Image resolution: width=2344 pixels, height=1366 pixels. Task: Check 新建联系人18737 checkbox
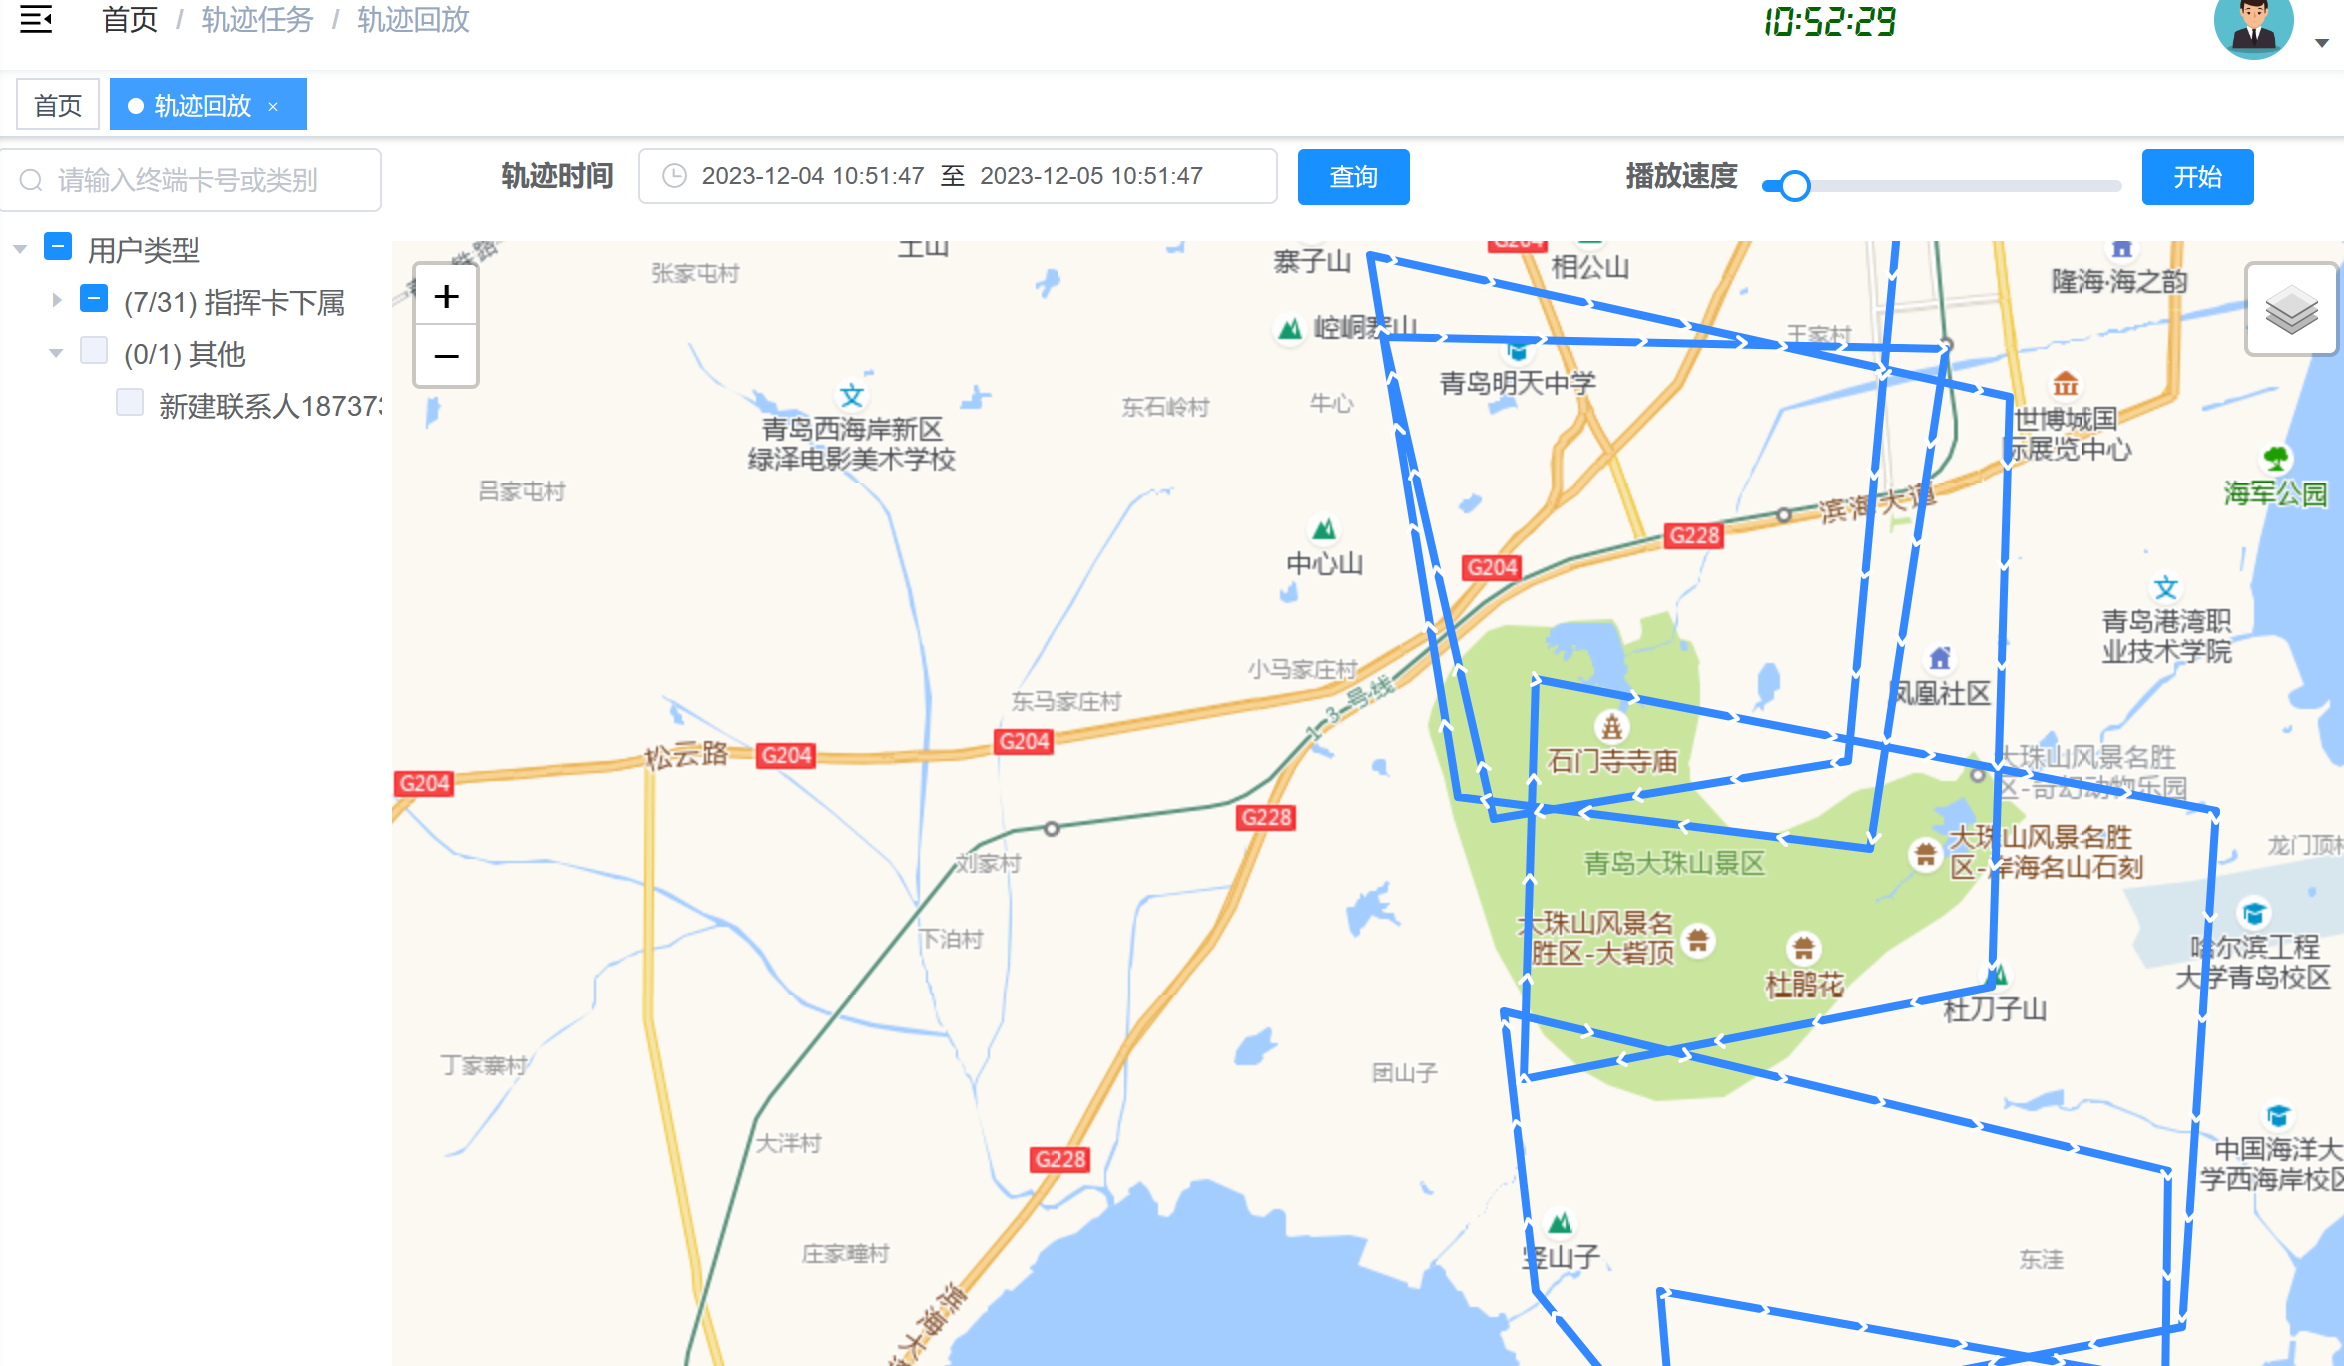(x=130, y=403)
